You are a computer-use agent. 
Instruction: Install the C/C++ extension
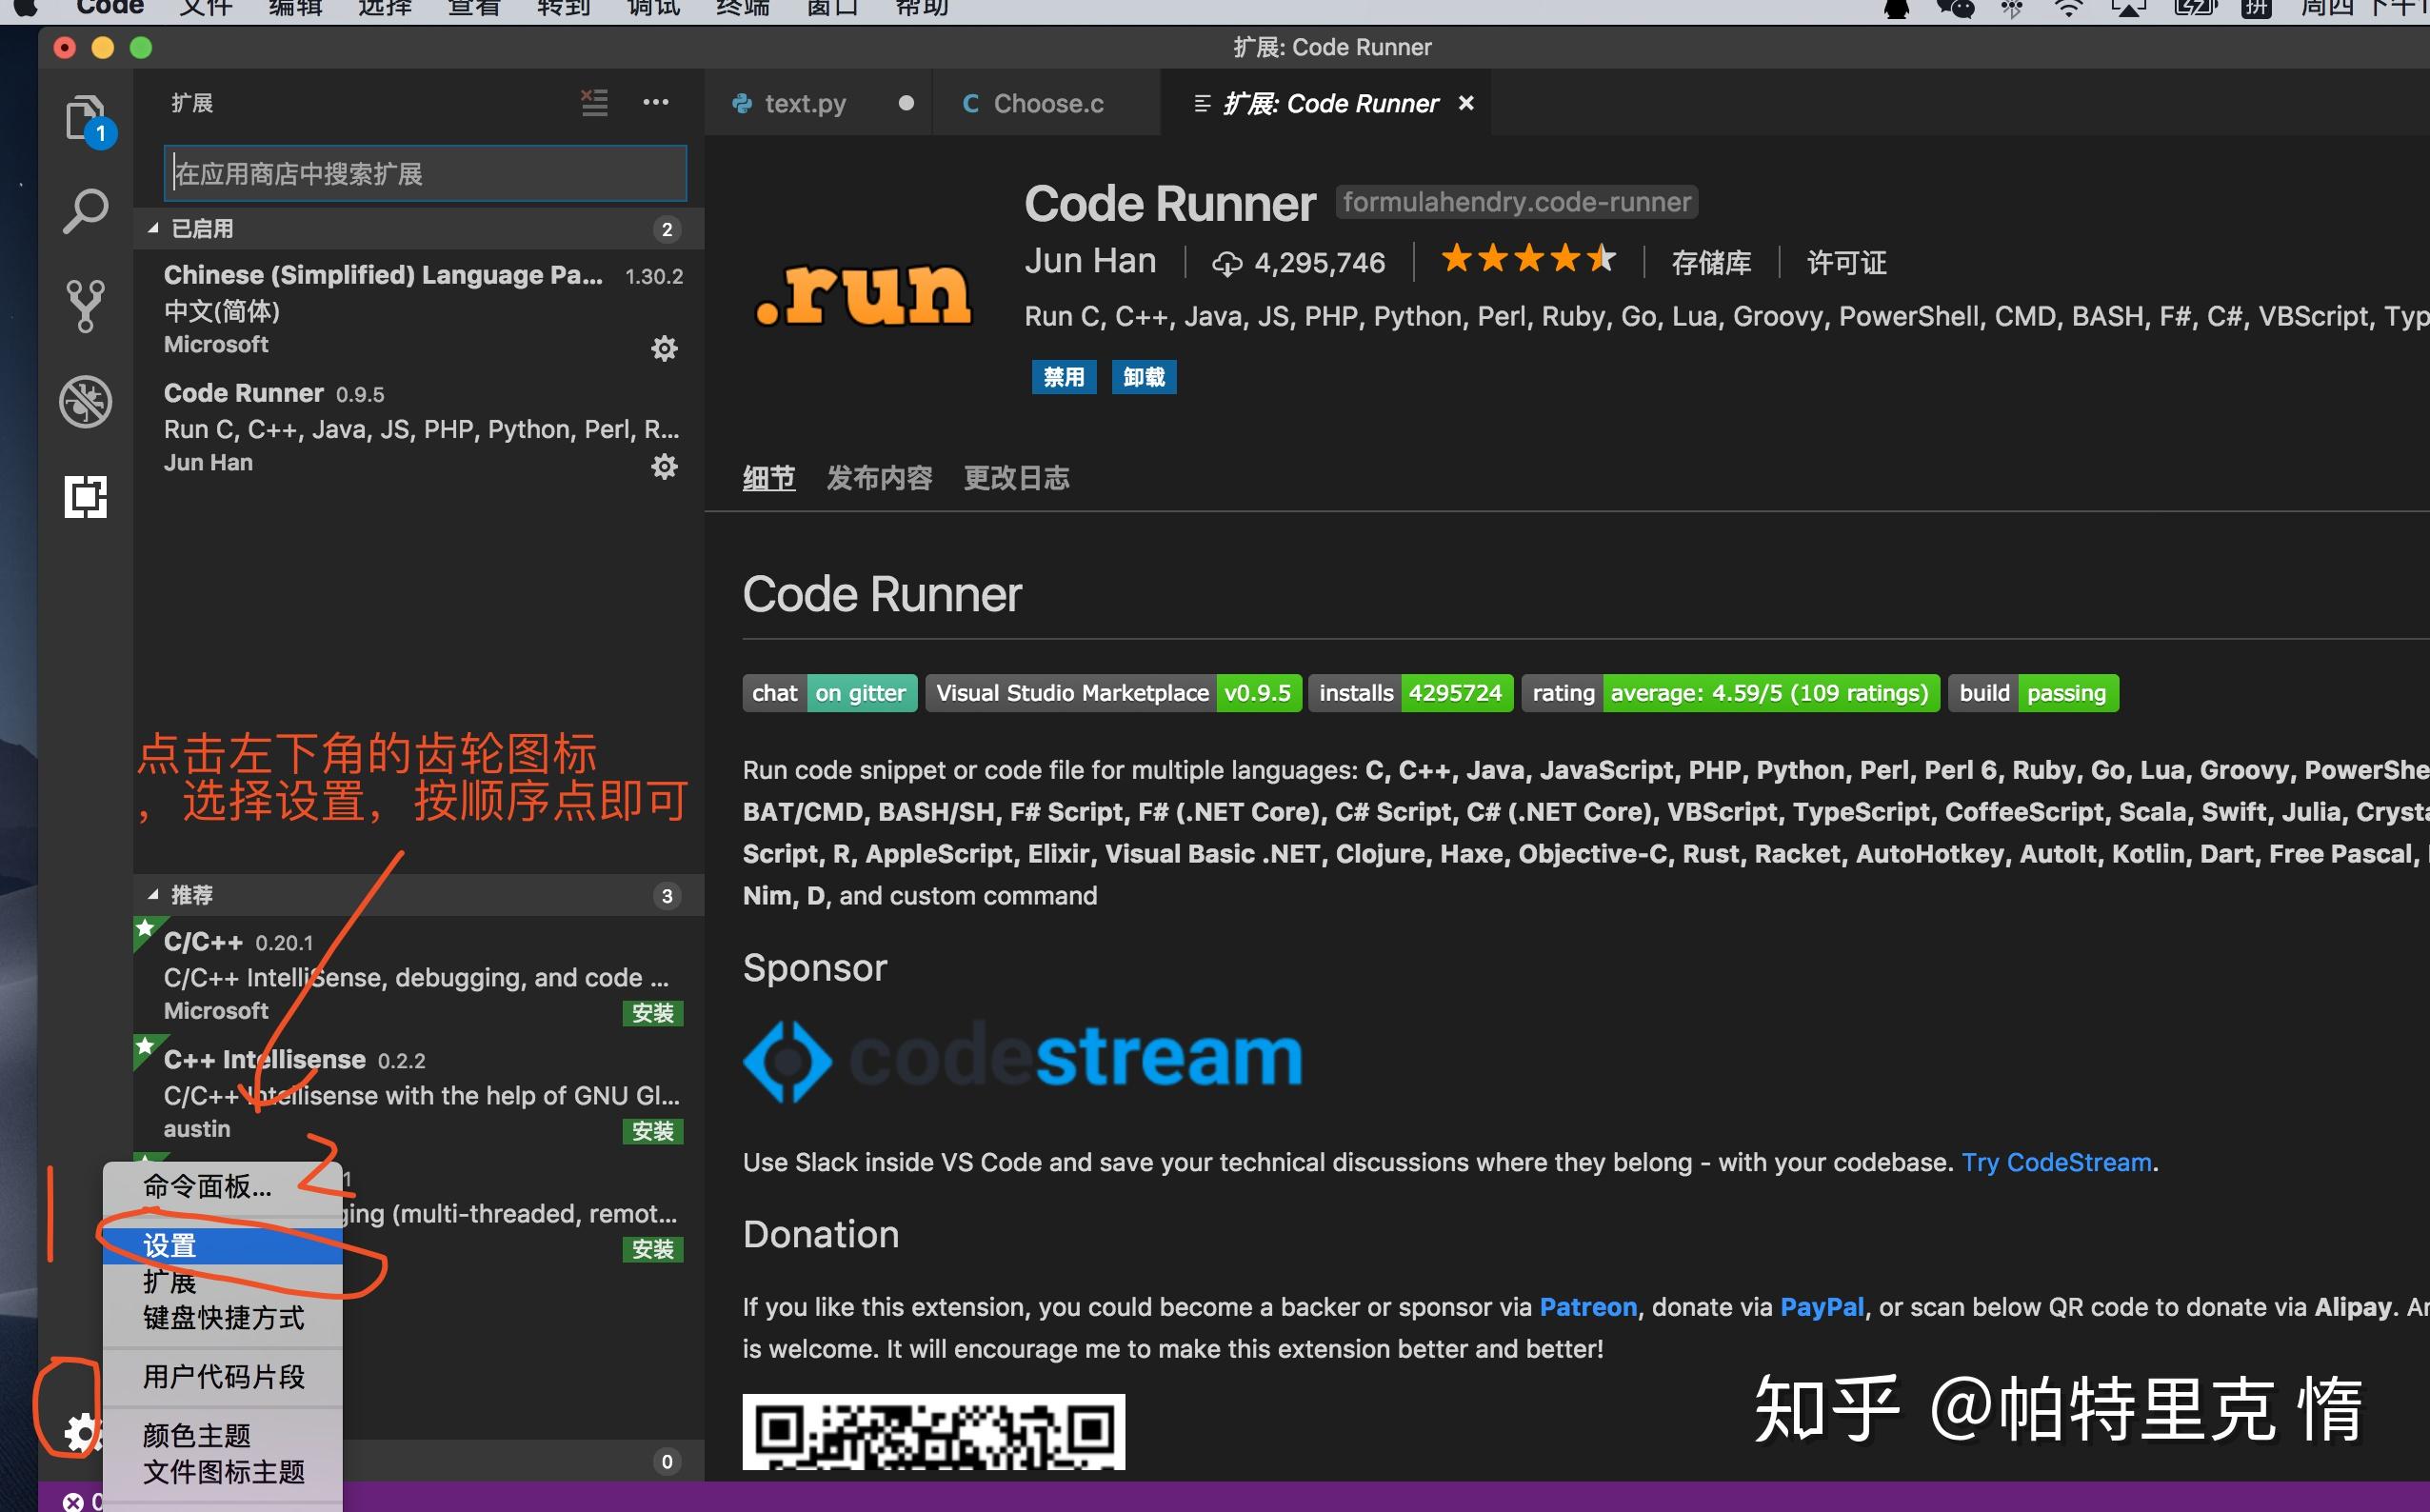[652, 1013]
